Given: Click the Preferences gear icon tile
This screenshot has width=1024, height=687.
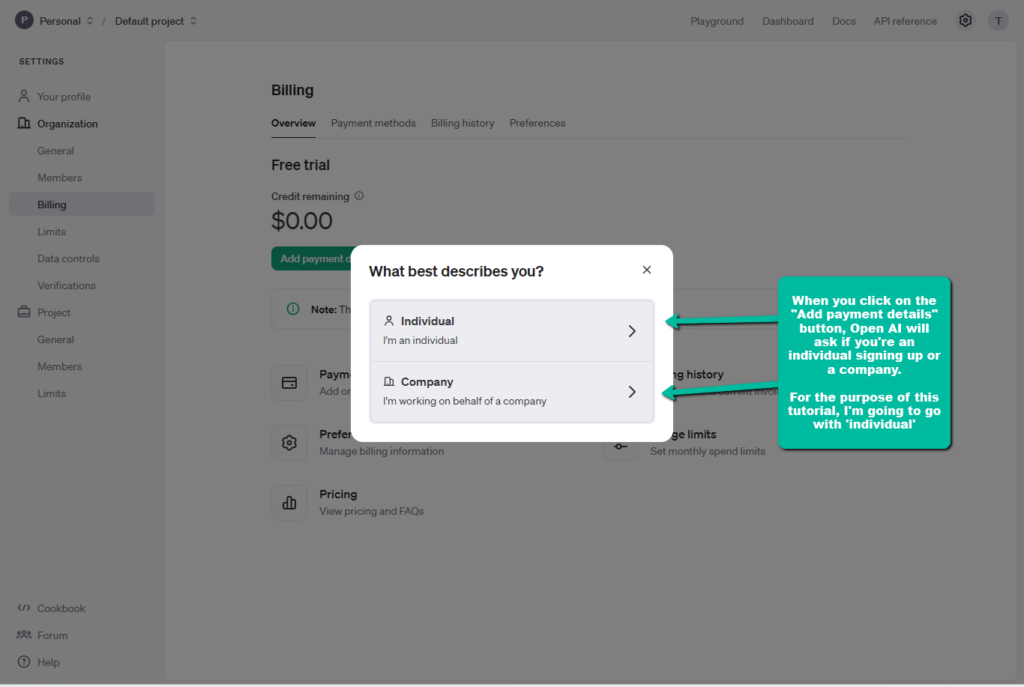Looking at the screenshot, I should click(x=289, y=443).
